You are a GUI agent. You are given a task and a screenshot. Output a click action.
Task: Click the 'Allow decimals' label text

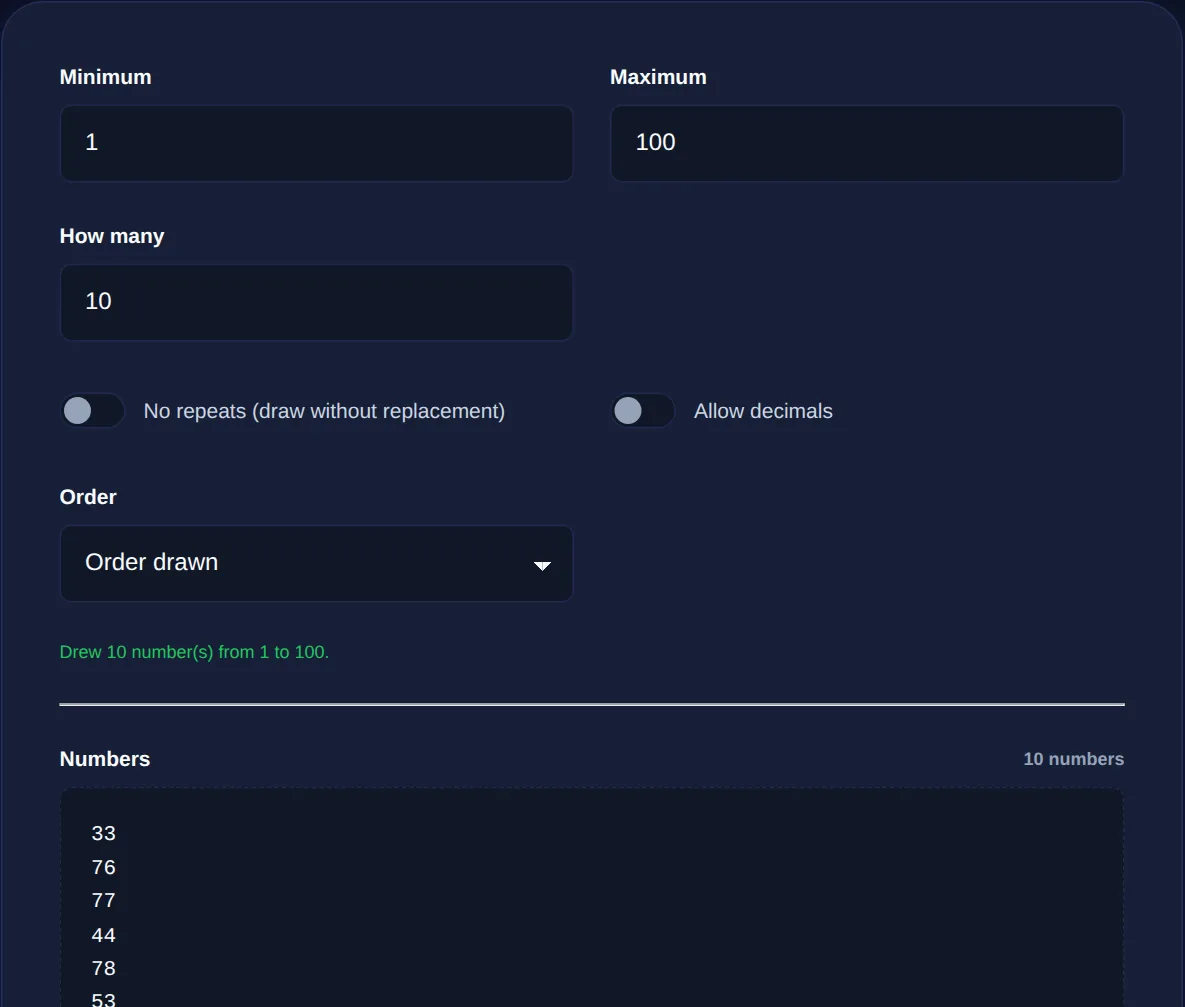(763, 411)
